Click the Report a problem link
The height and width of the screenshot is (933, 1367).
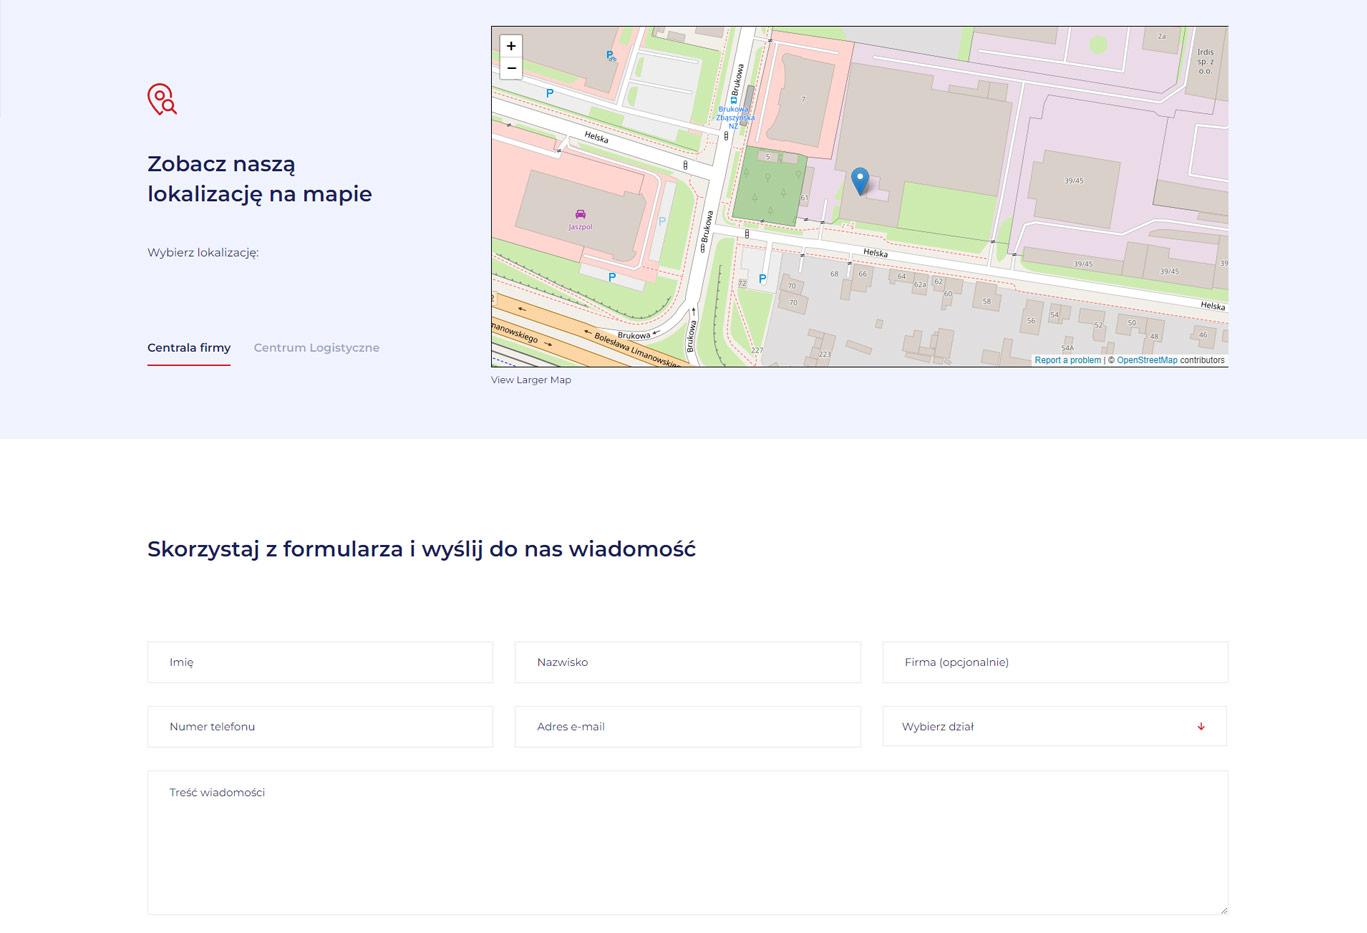click(x=1067, y=360)
